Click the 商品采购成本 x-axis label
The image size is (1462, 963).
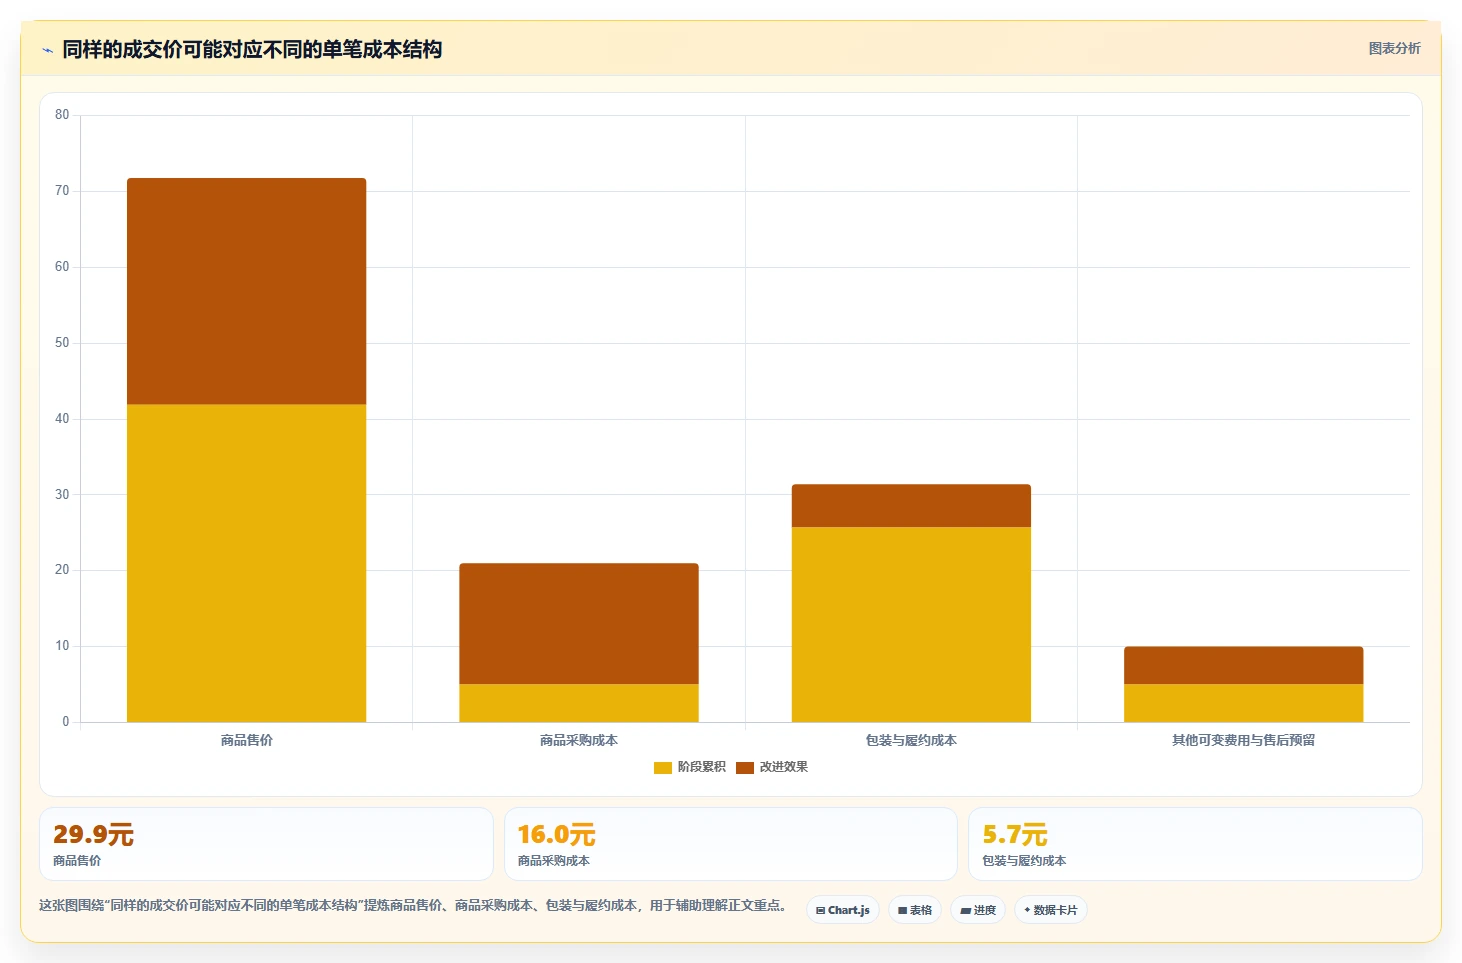579,740
